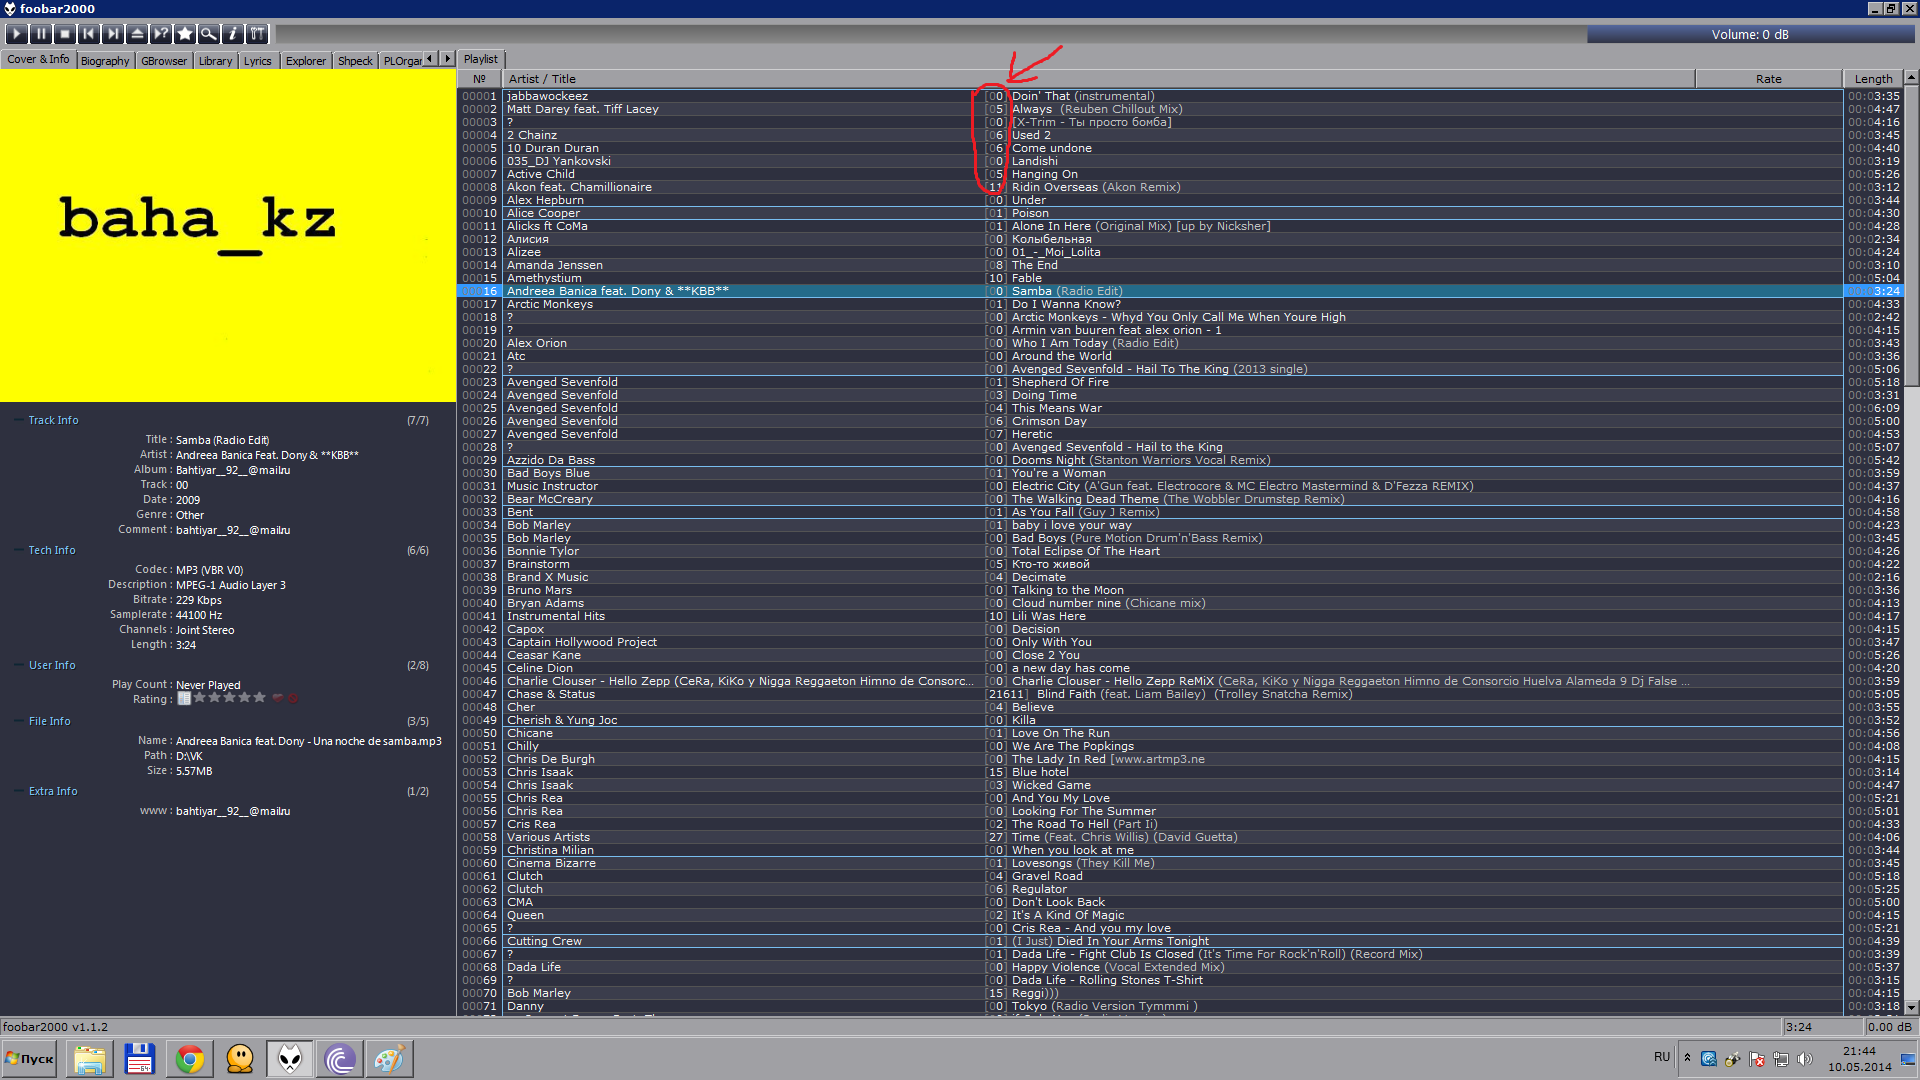Open Google Chrome from the taskbar
Viewport: 1920px width, 1080px height.
[189, 1059]
